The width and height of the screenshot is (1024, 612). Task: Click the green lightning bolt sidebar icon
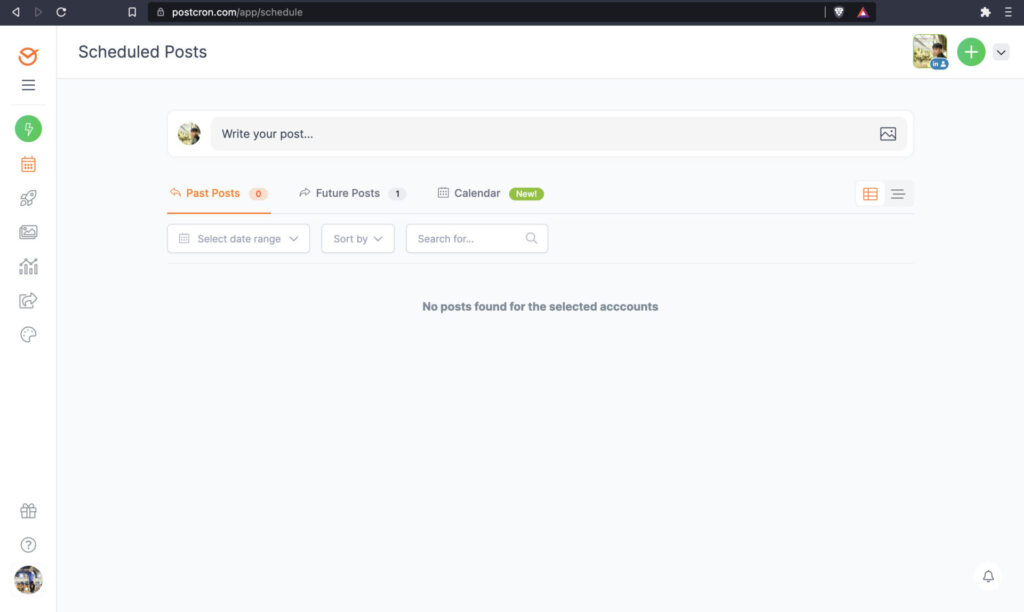pos(28,129)
